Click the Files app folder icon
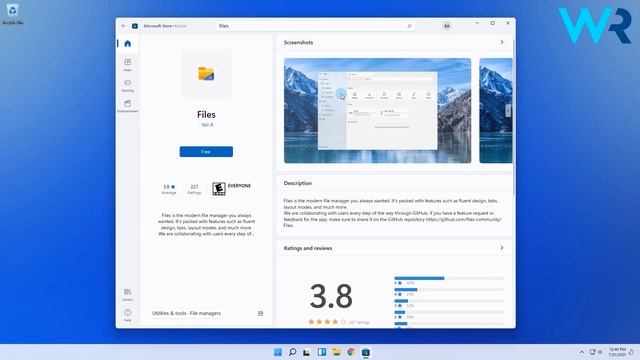Screen dimensions: 640x360 coord(206,74)
